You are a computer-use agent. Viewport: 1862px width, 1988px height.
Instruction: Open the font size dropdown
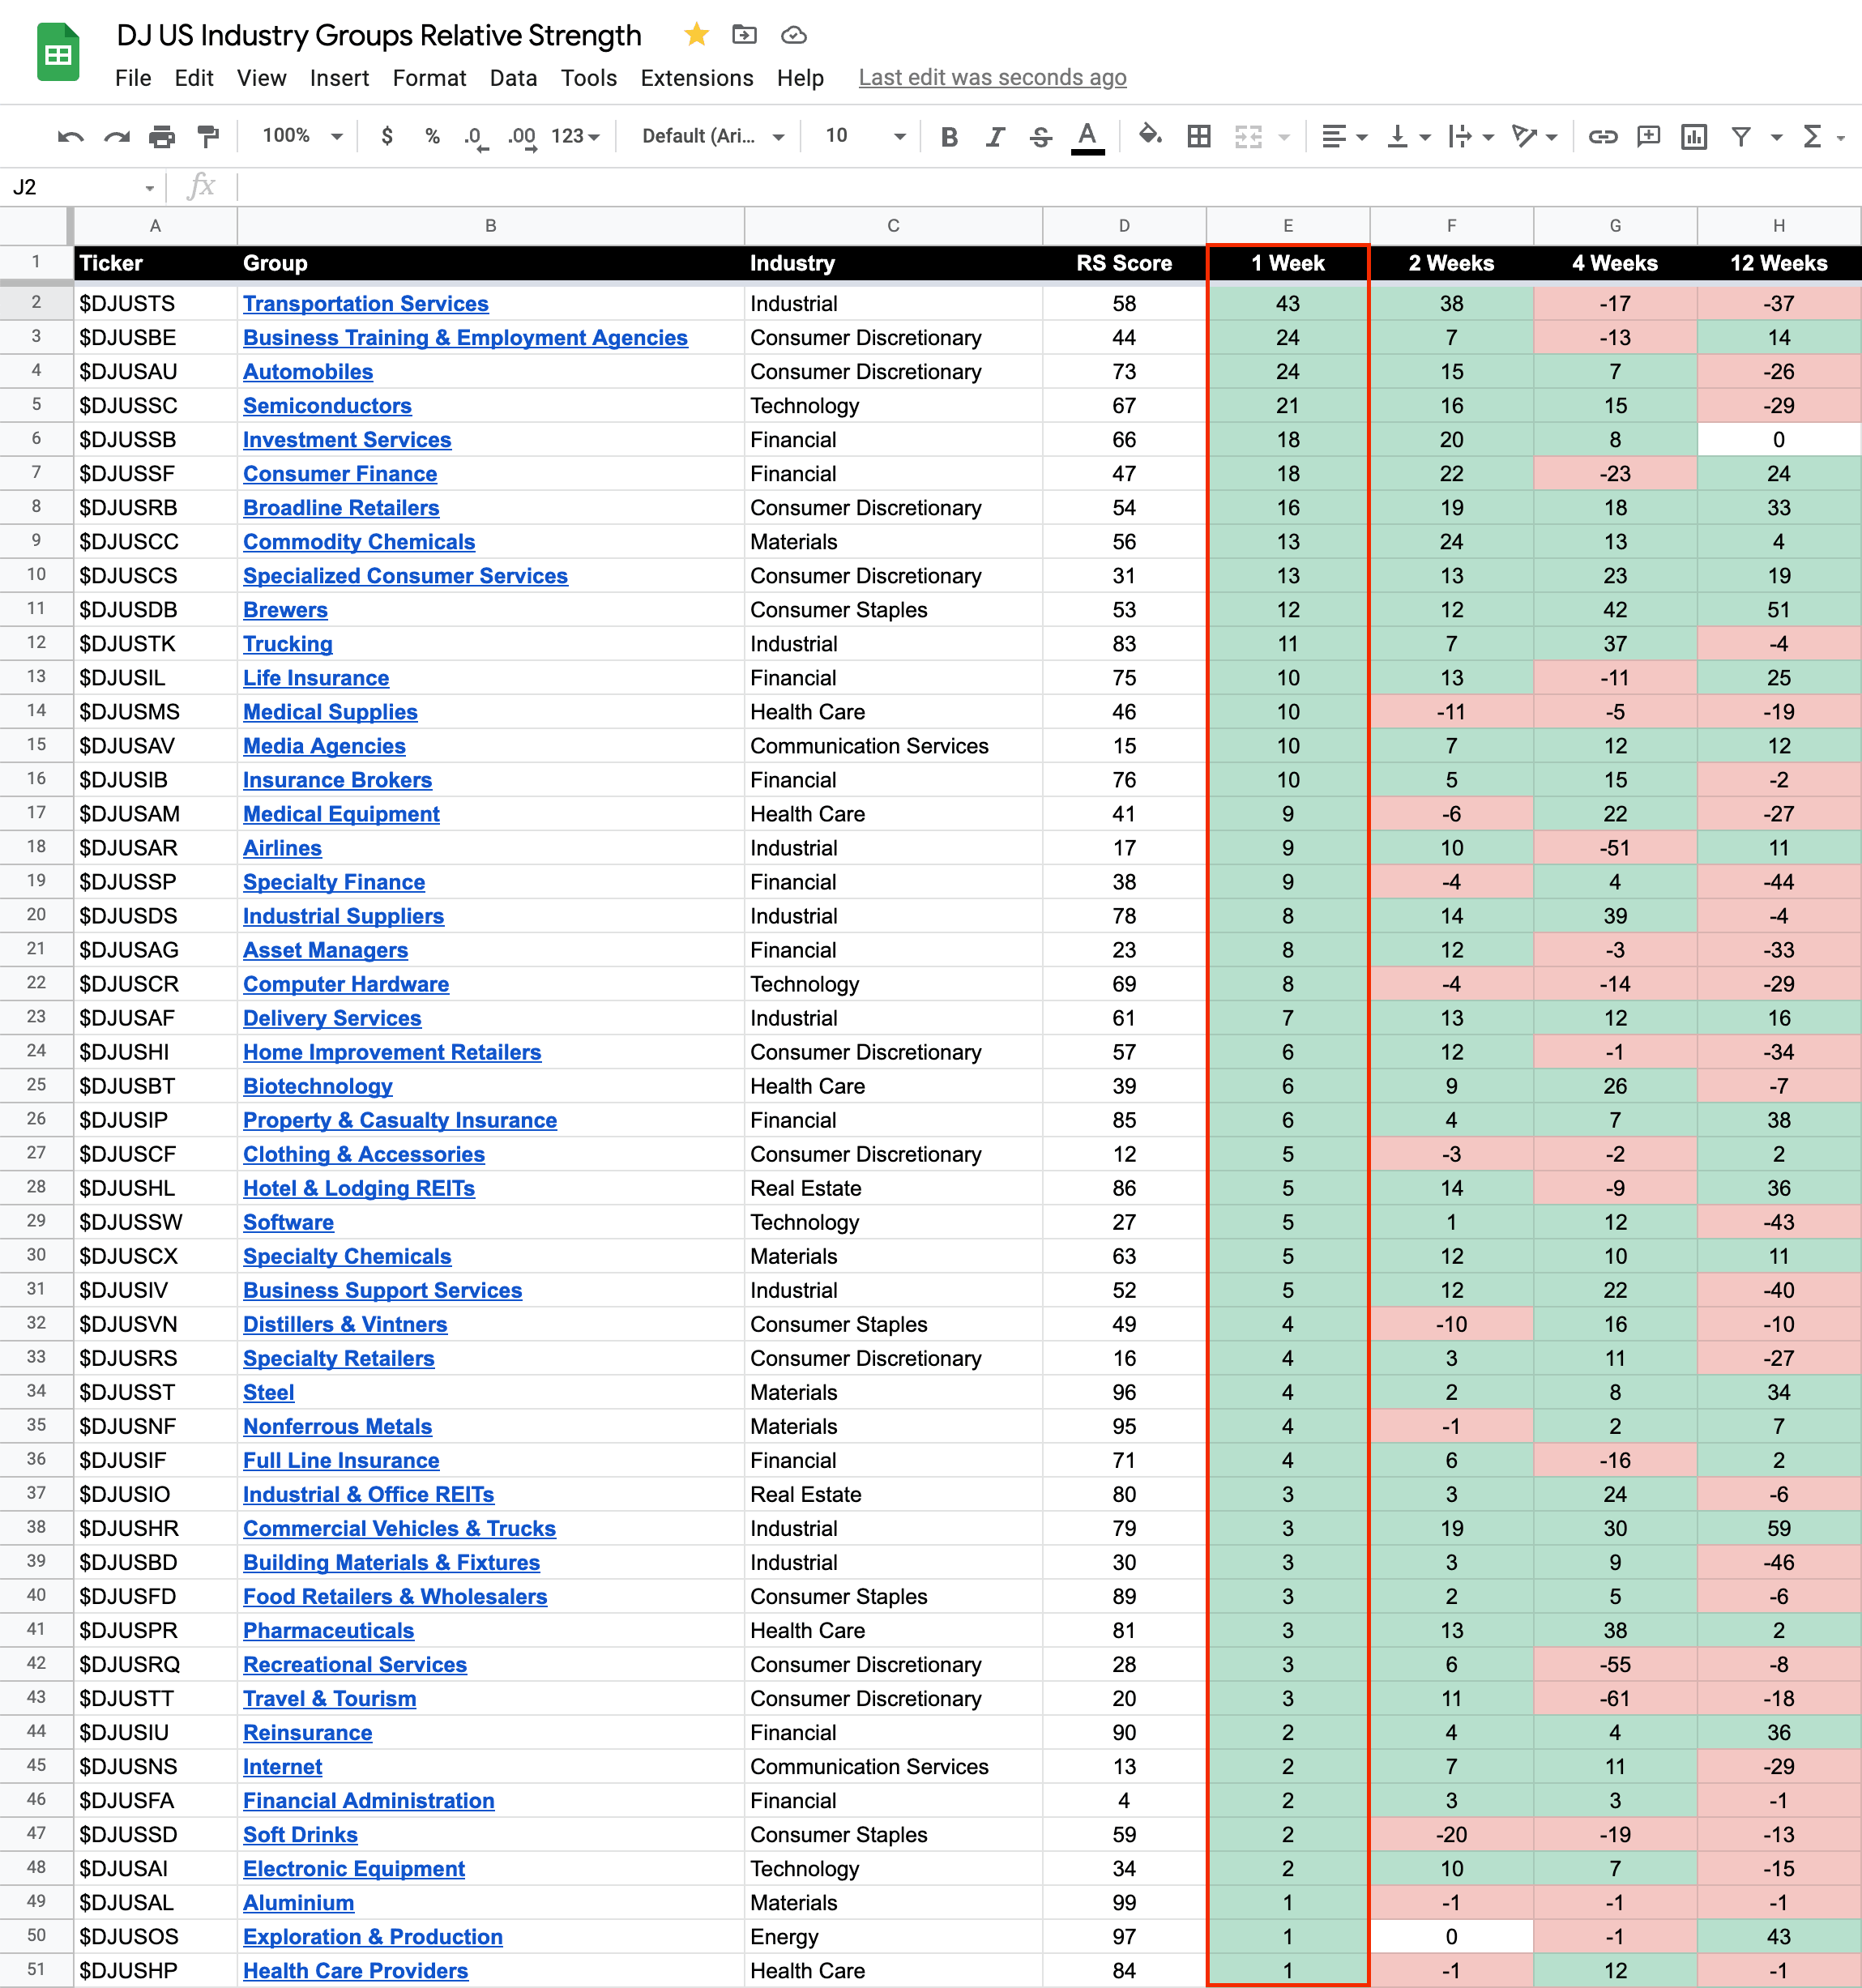[865, 136]
